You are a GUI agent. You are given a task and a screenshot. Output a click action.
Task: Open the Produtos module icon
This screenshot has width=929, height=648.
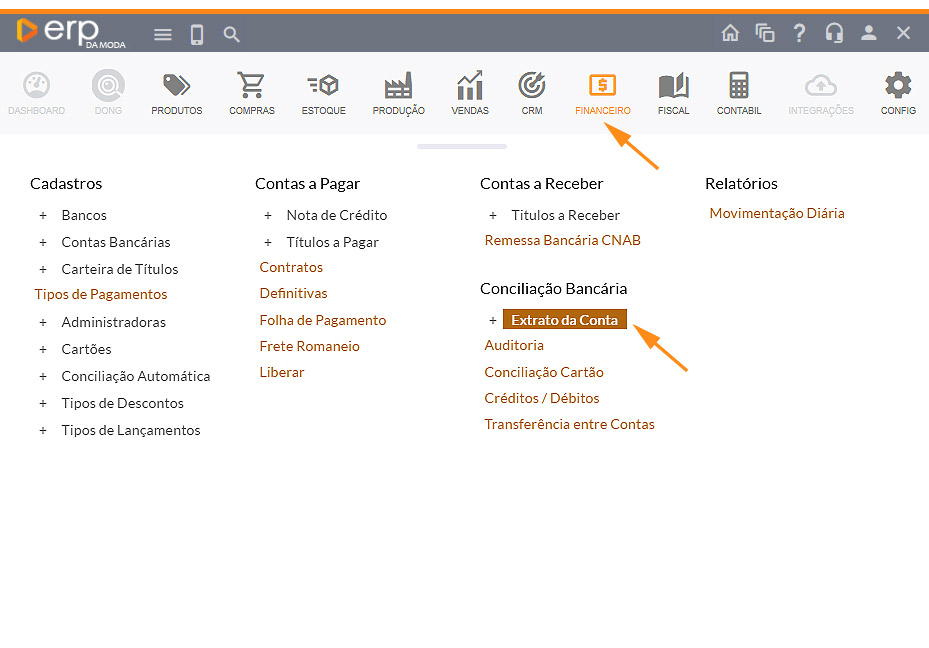177,92
